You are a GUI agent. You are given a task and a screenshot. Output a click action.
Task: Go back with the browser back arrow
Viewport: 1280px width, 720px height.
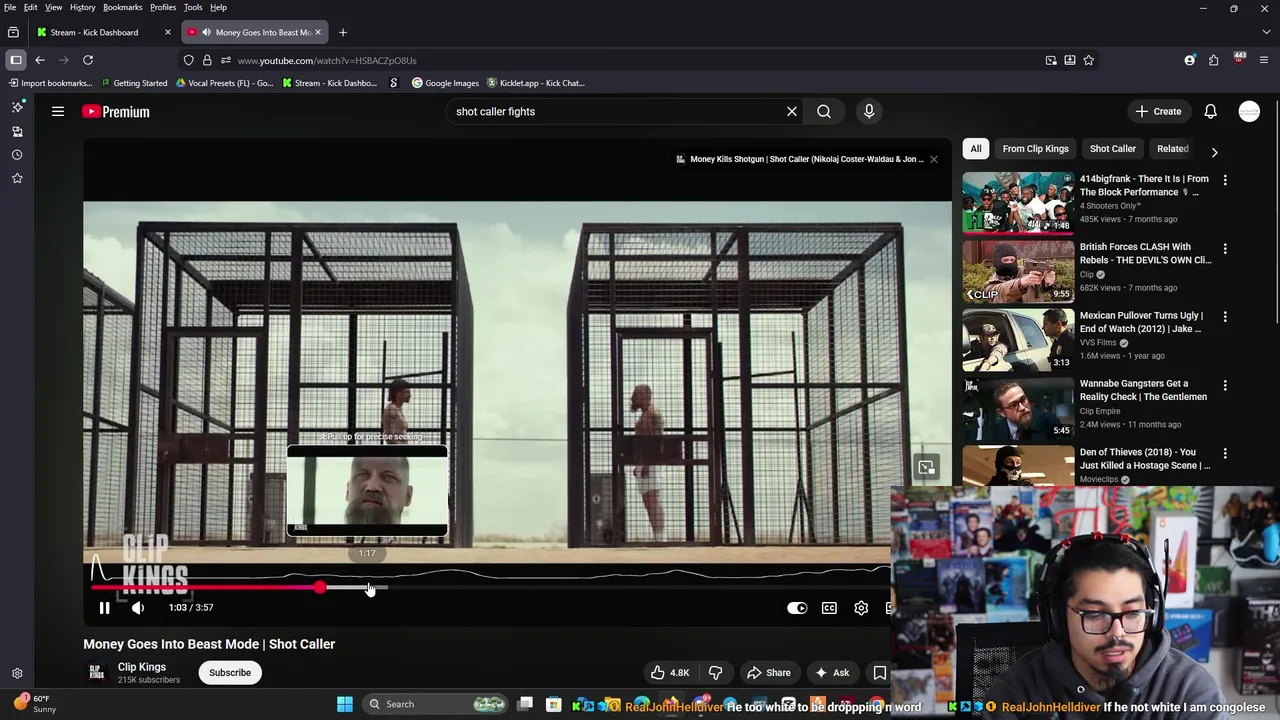(40, 60)
